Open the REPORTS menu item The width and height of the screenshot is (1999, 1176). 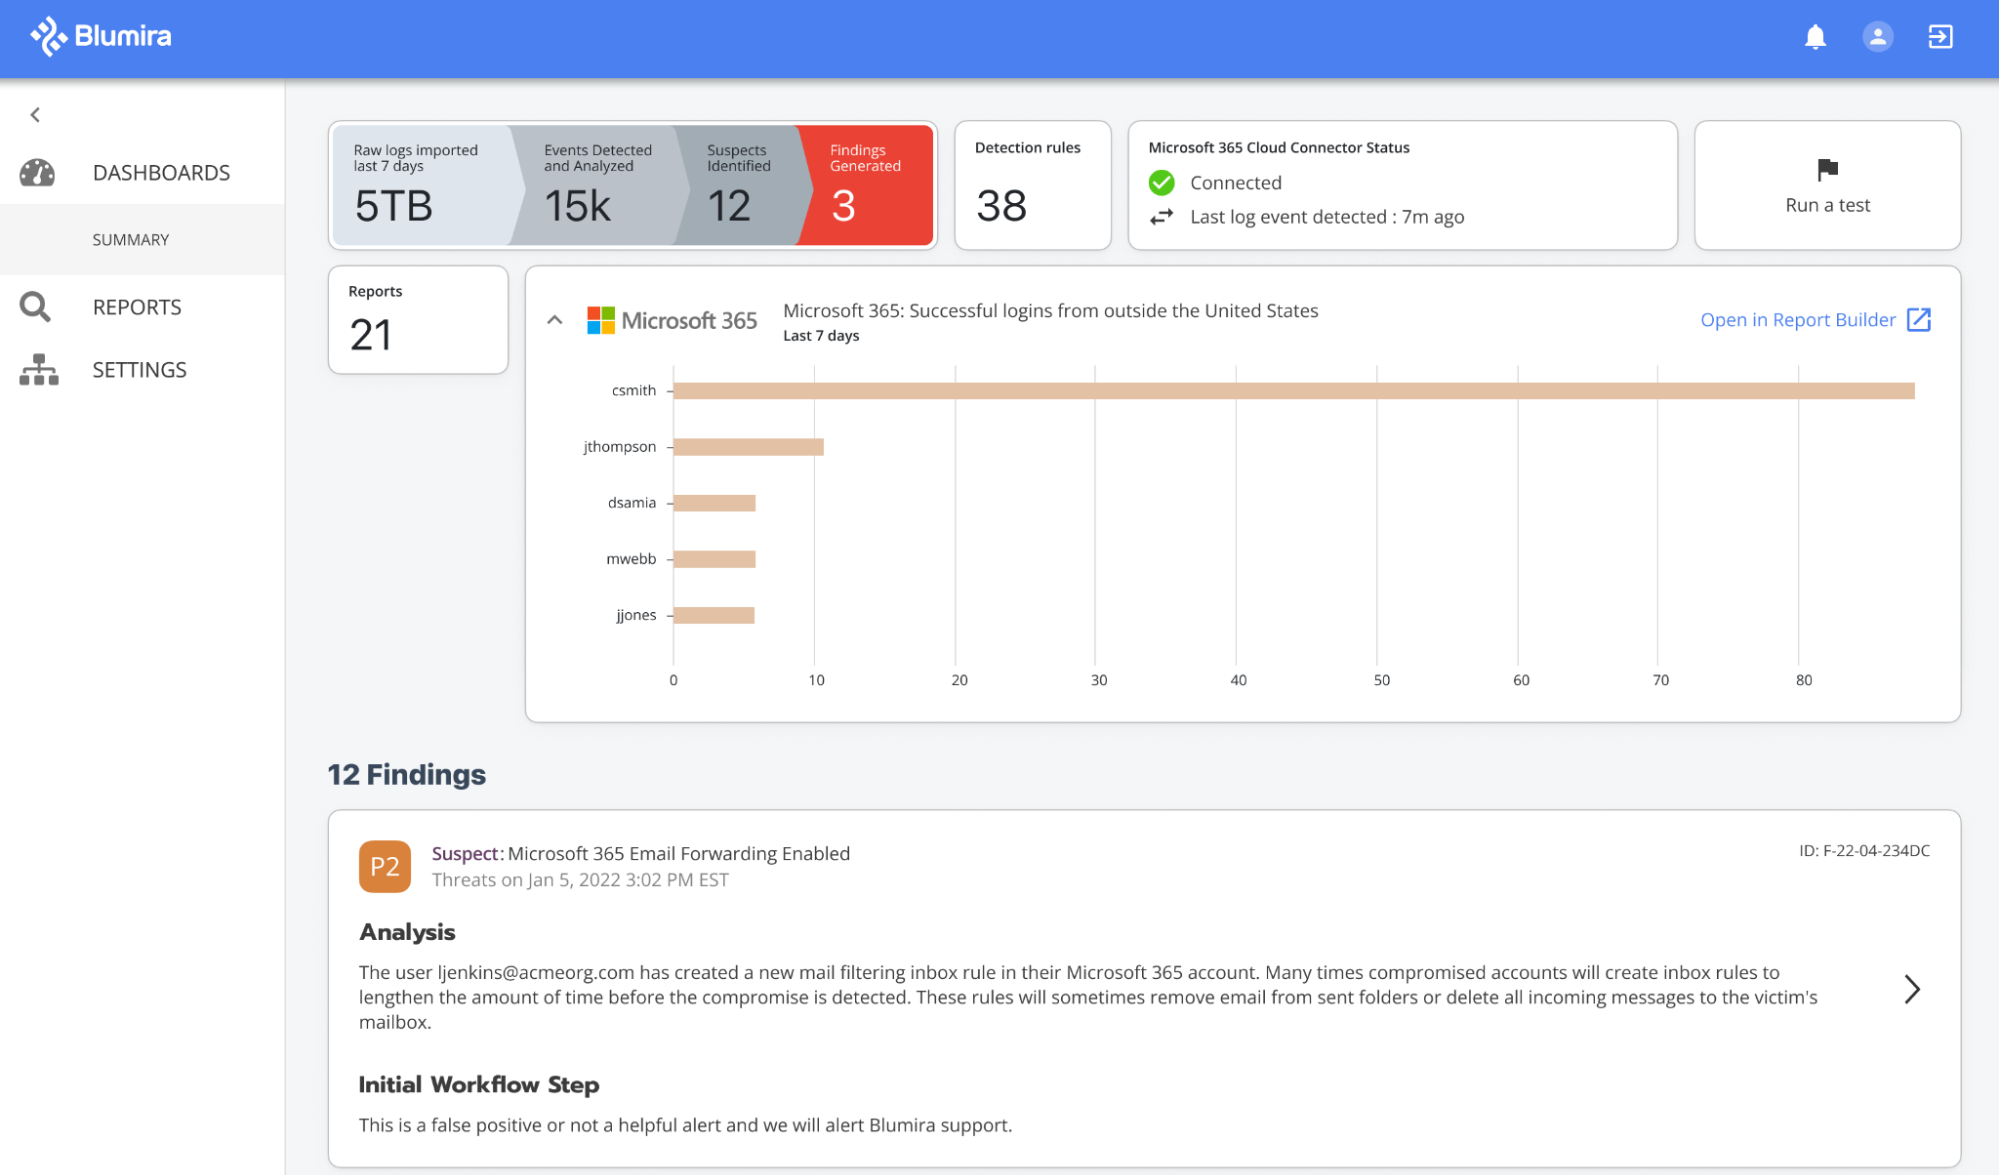click(137, 307)
